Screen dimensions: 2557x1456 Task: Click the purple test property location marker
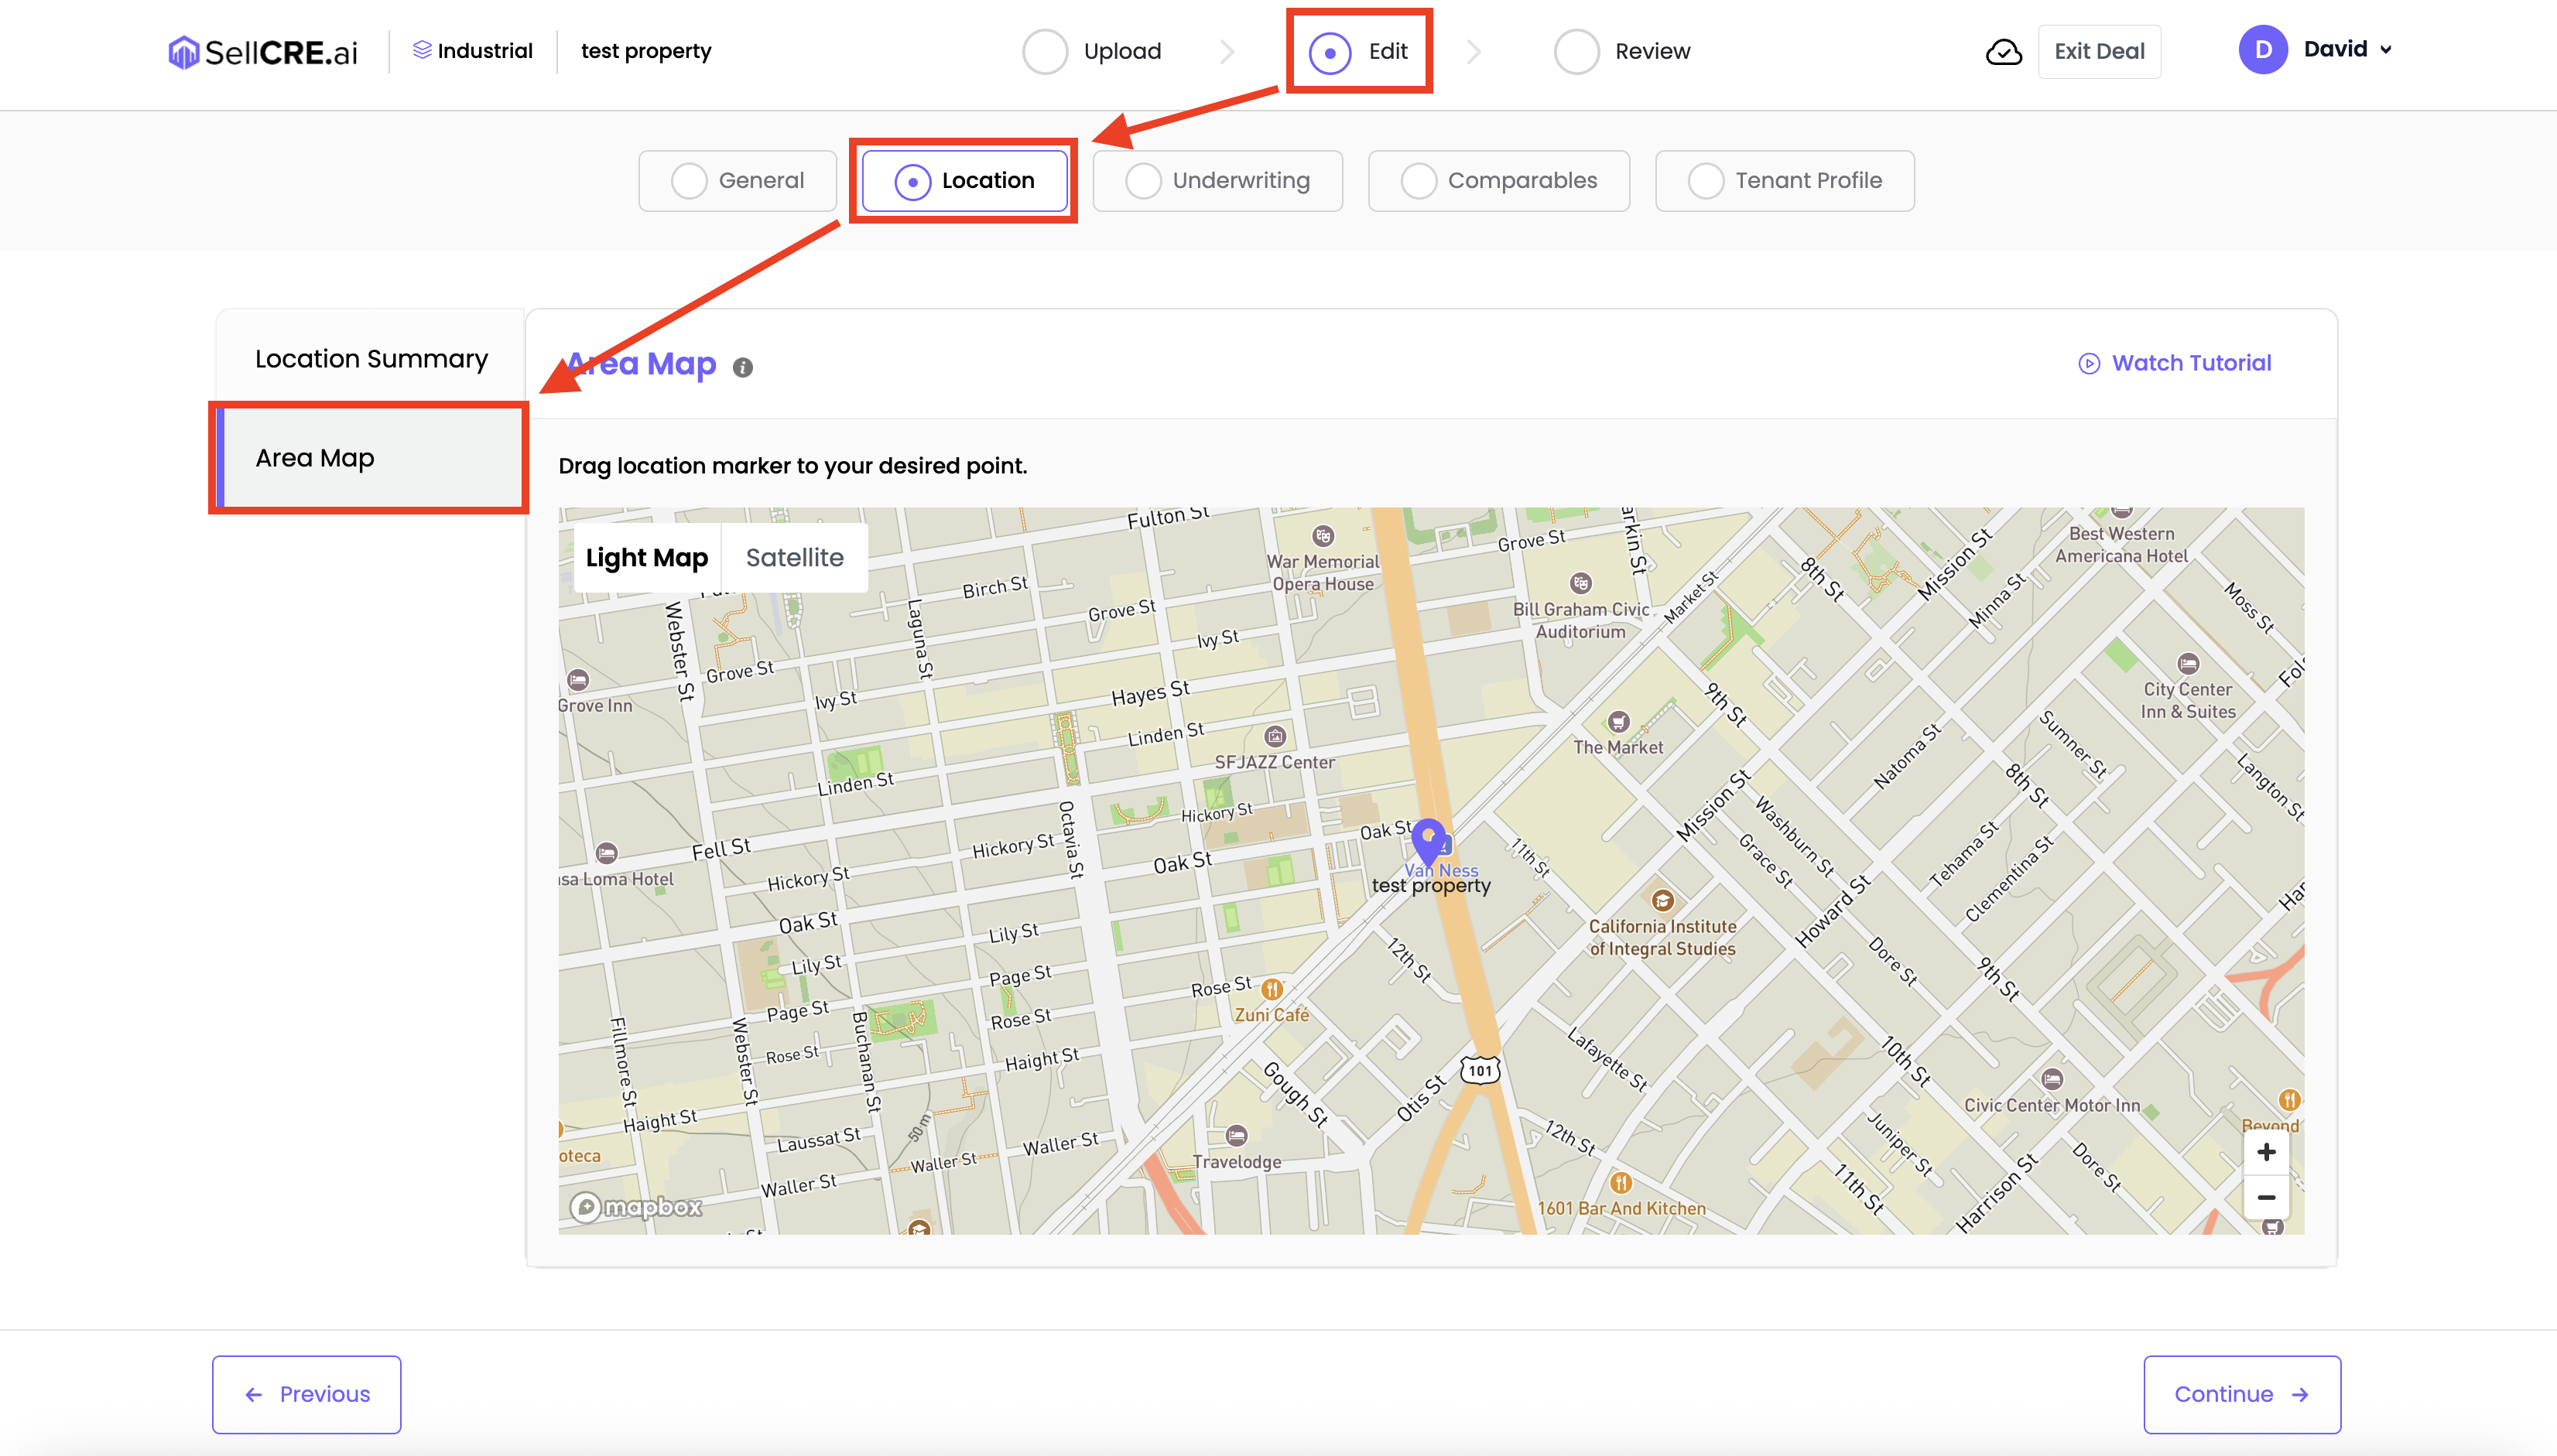pos(1429,838)
